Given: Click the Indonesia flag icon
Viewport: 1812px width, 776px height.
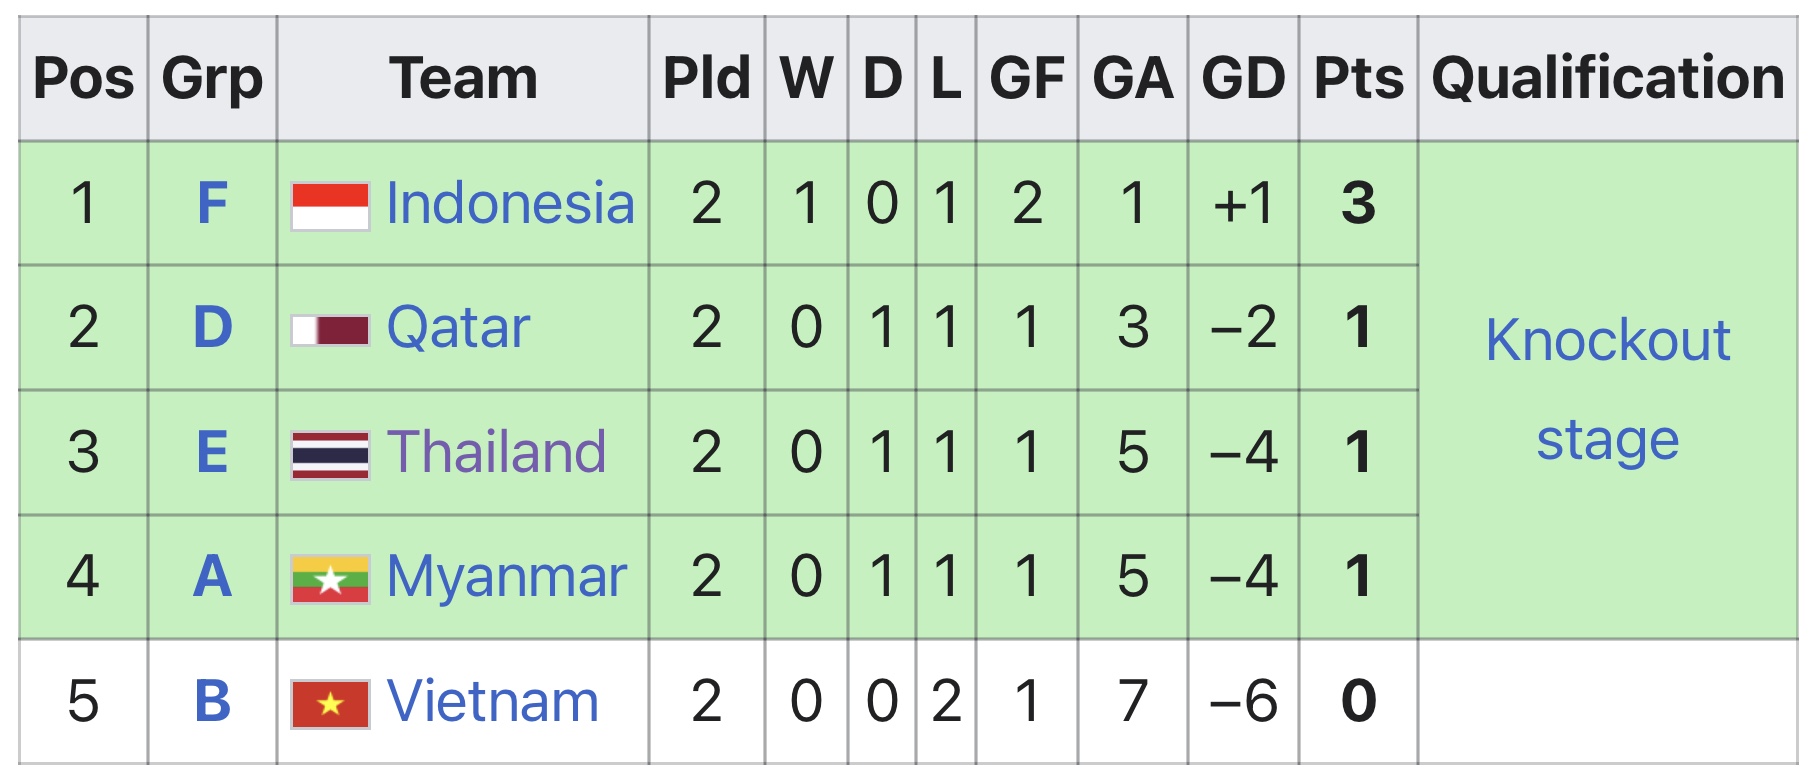Looking at the screenshot, I should point(330,206).
